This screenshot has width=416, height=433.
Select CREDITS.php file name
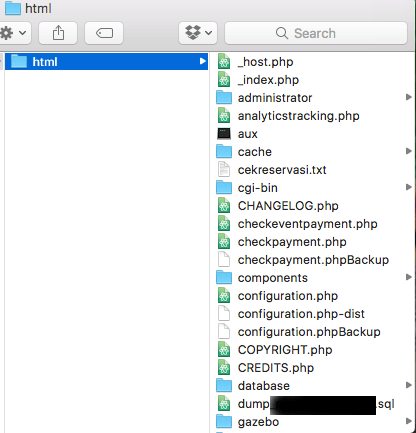click(276, 368)
